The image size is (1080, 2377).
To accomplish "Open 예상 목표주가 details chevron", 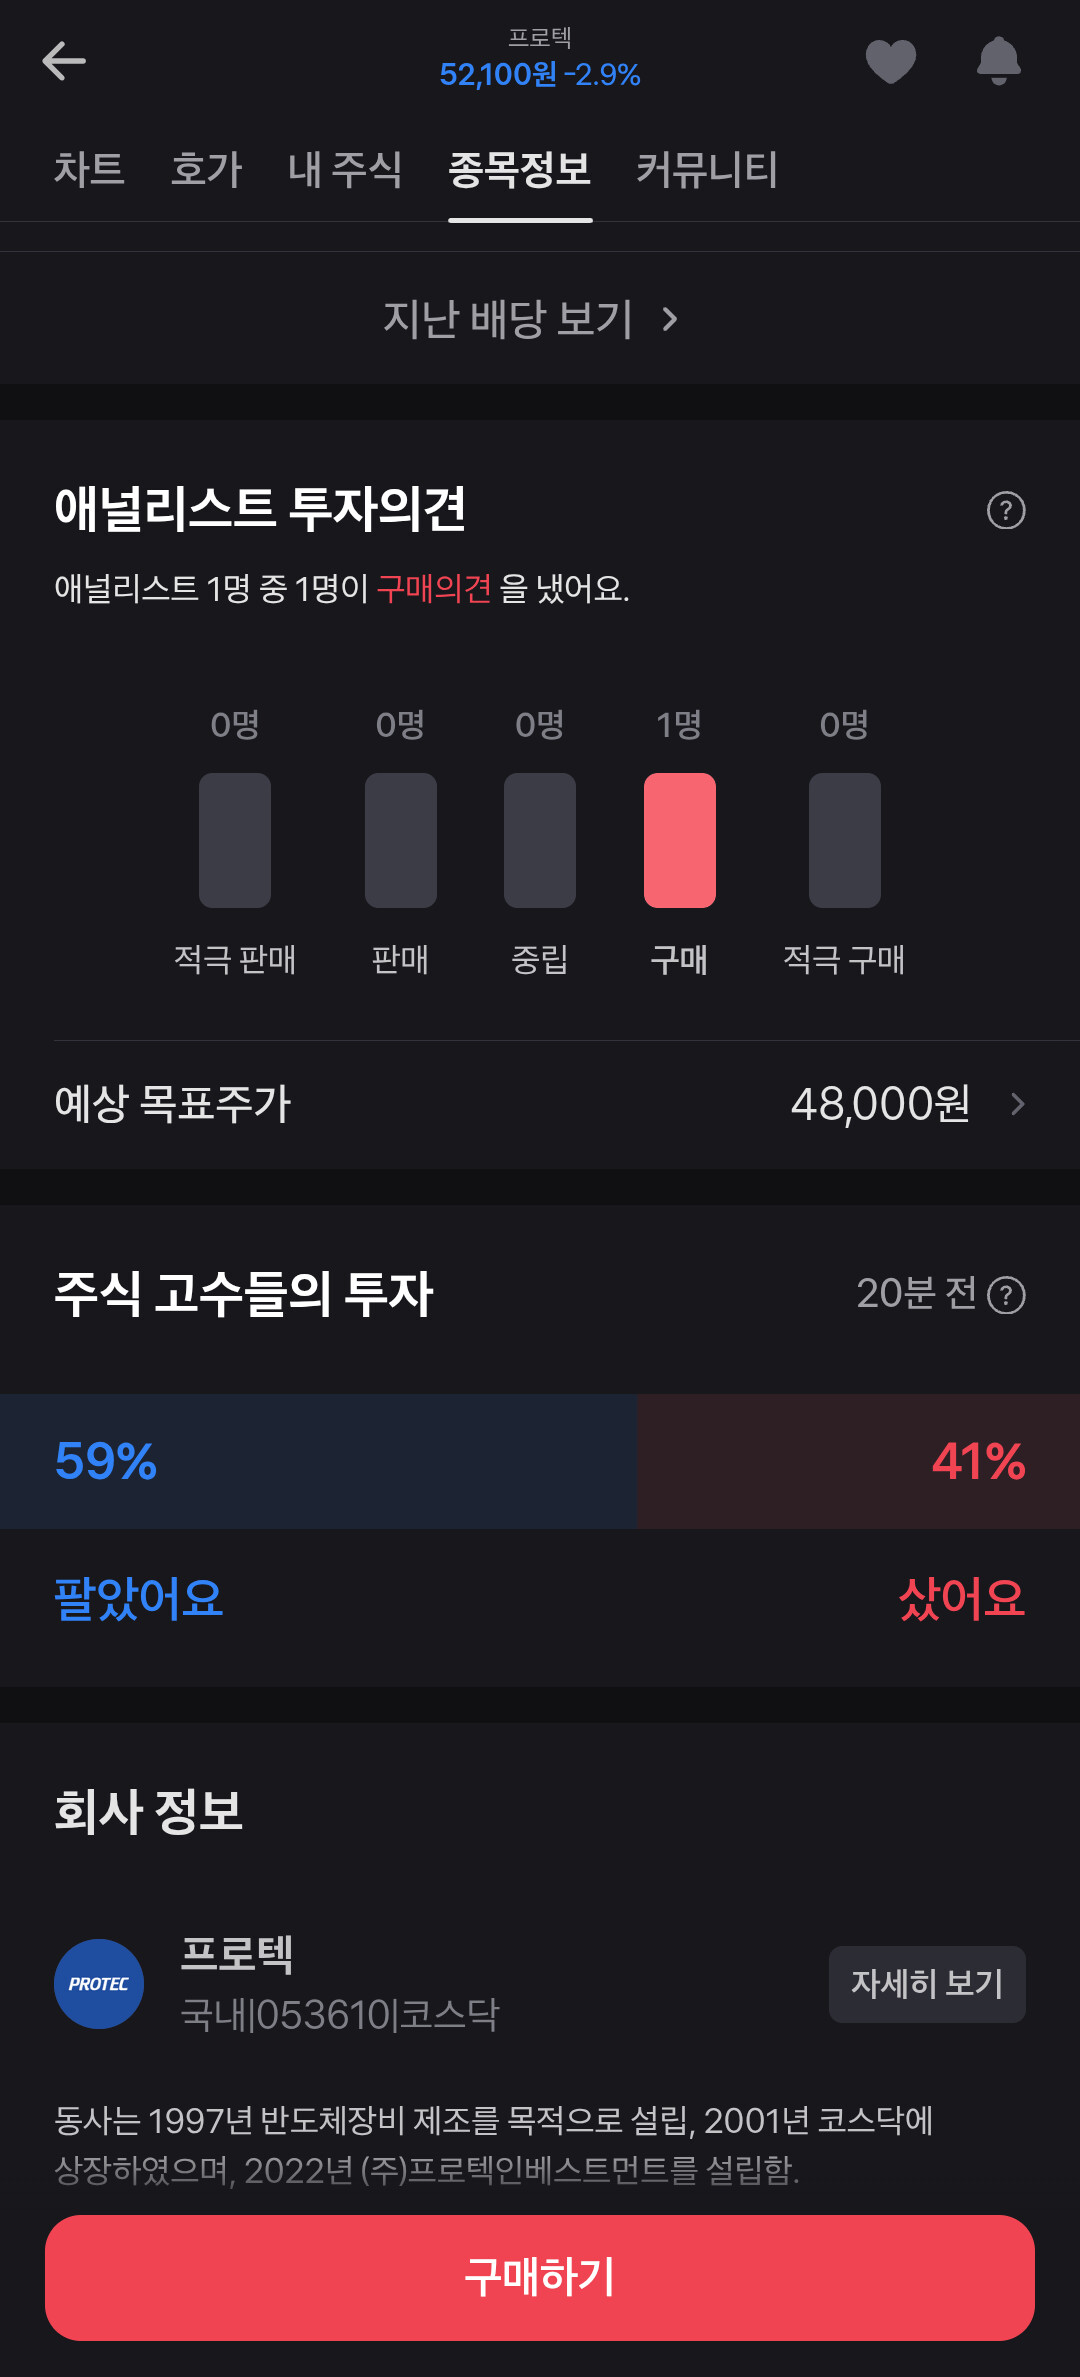I will pos(1018,1104).
